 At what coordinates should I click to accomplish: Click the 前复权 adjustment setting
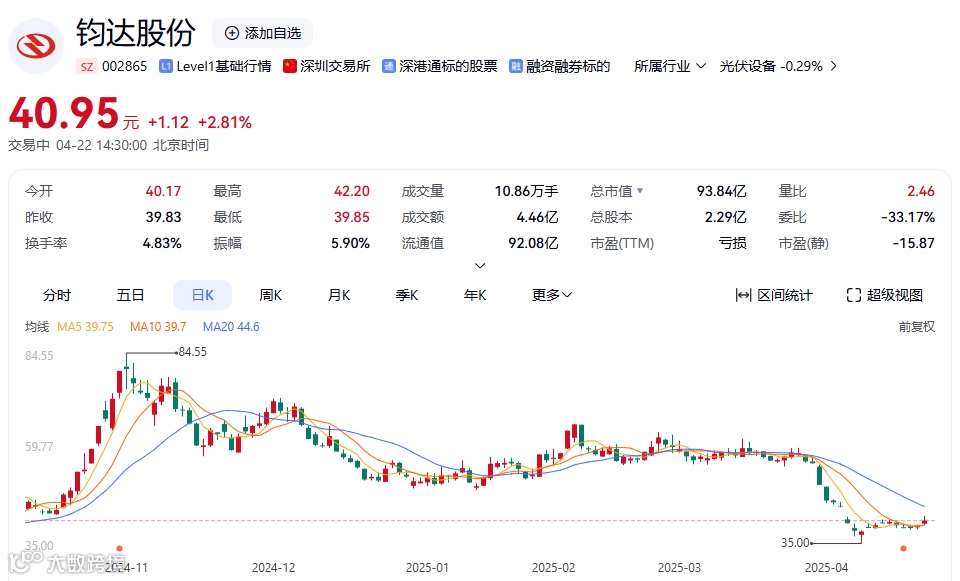(917, 327)
